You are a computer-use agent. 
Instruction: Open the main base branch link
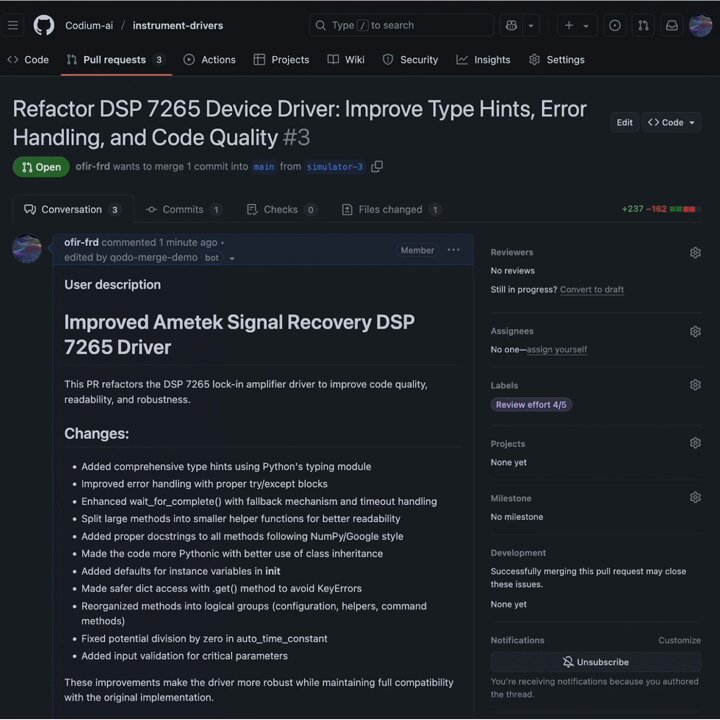click(264, 167)
